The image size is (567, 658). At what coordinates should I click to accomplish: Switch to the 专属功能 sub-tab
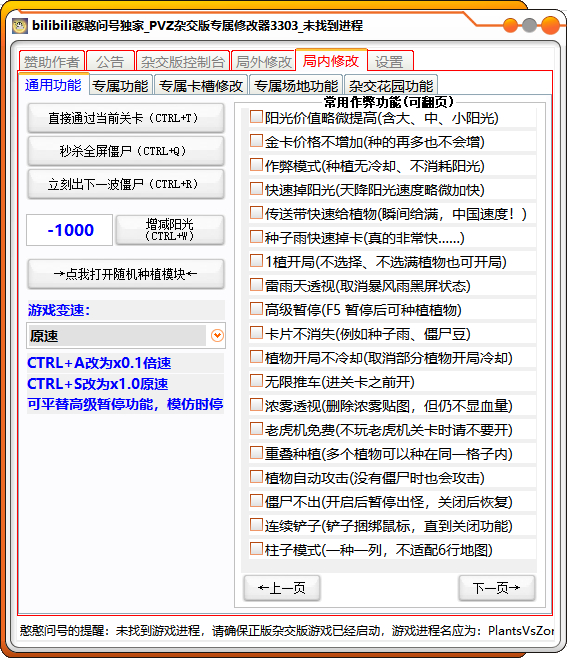(x=121, y=86)
